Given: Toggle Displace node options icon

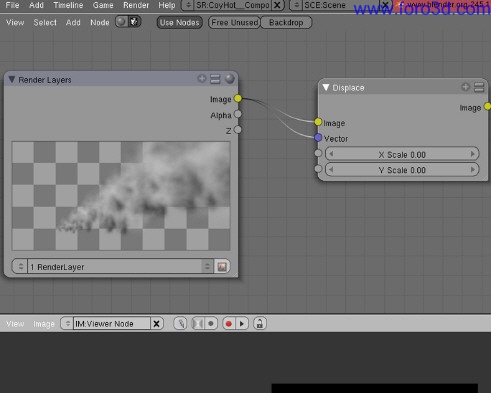Looking at the screenshot, I should click(479, 87).
